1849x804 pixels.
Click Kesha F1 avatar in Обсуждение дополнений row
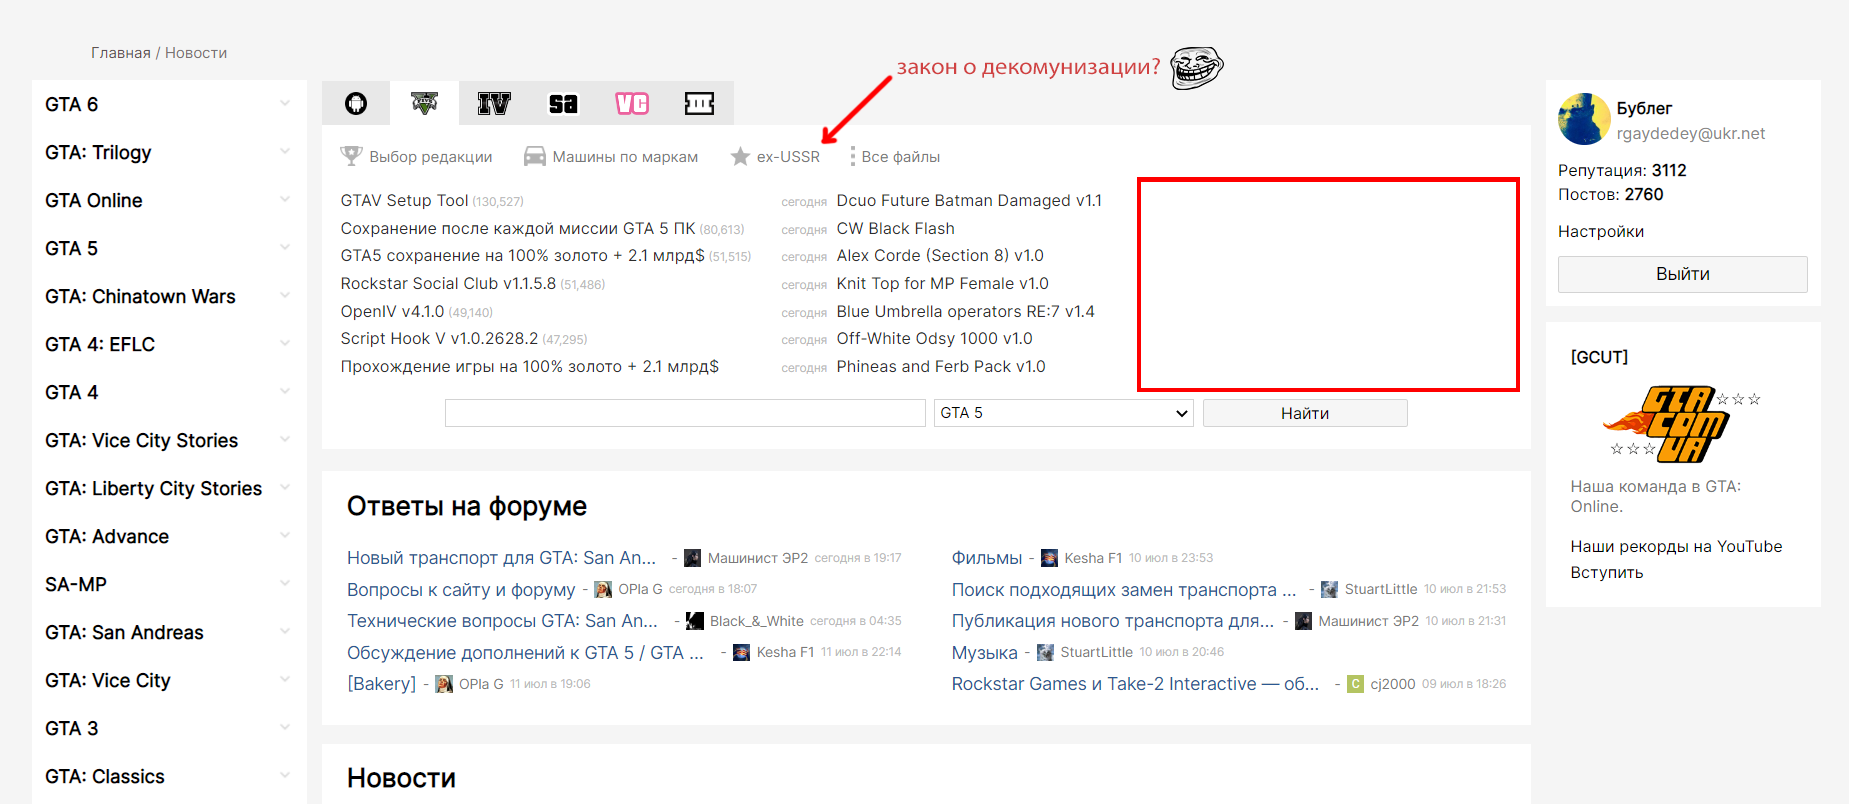[741, 652]
